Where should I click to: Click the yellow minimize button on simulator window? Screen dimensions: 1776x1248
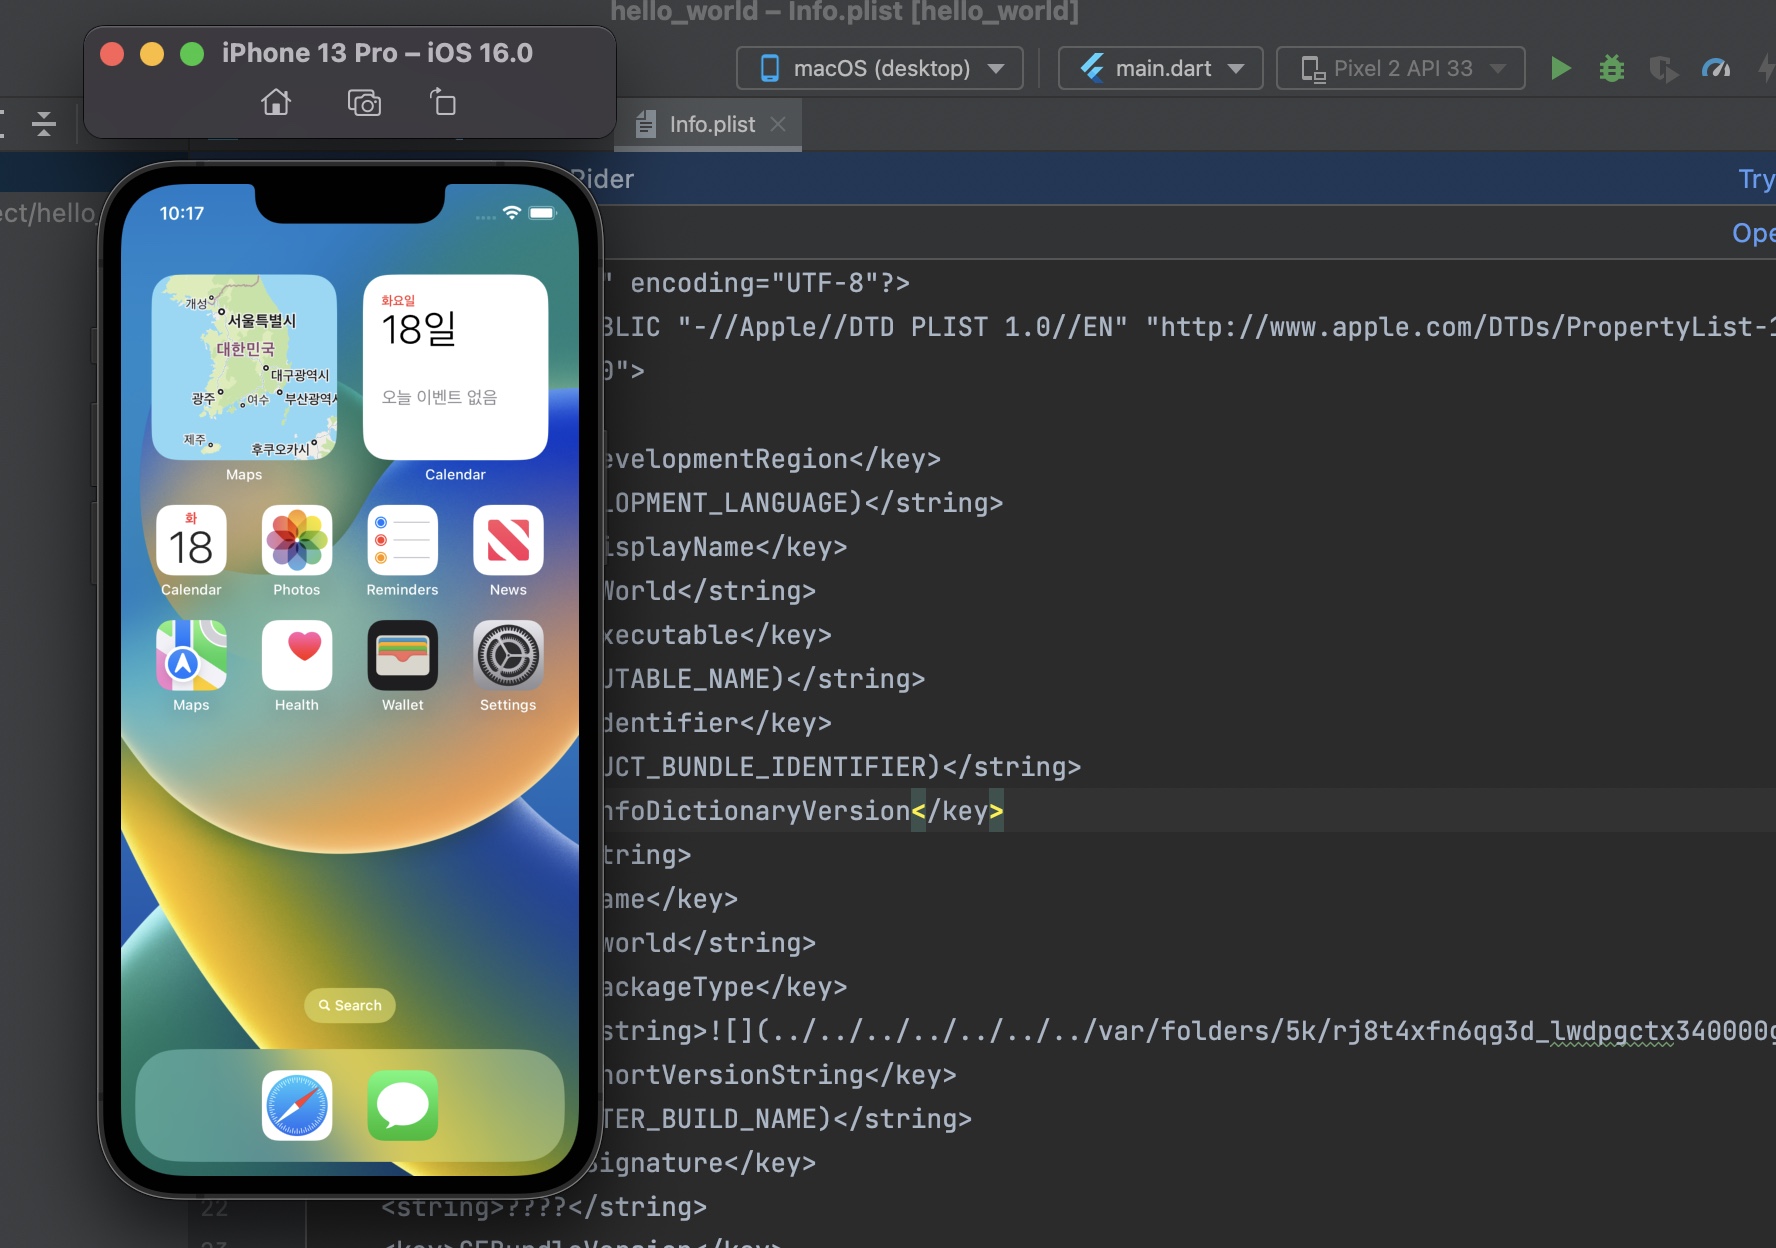[x=152, y=54]
